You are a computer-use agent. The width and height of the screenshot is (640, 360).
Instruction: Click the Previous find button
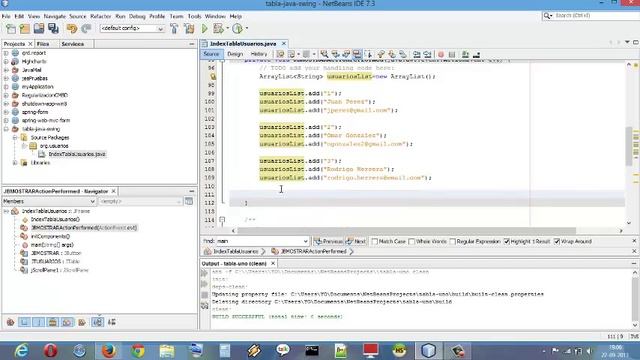click(329, 241)
